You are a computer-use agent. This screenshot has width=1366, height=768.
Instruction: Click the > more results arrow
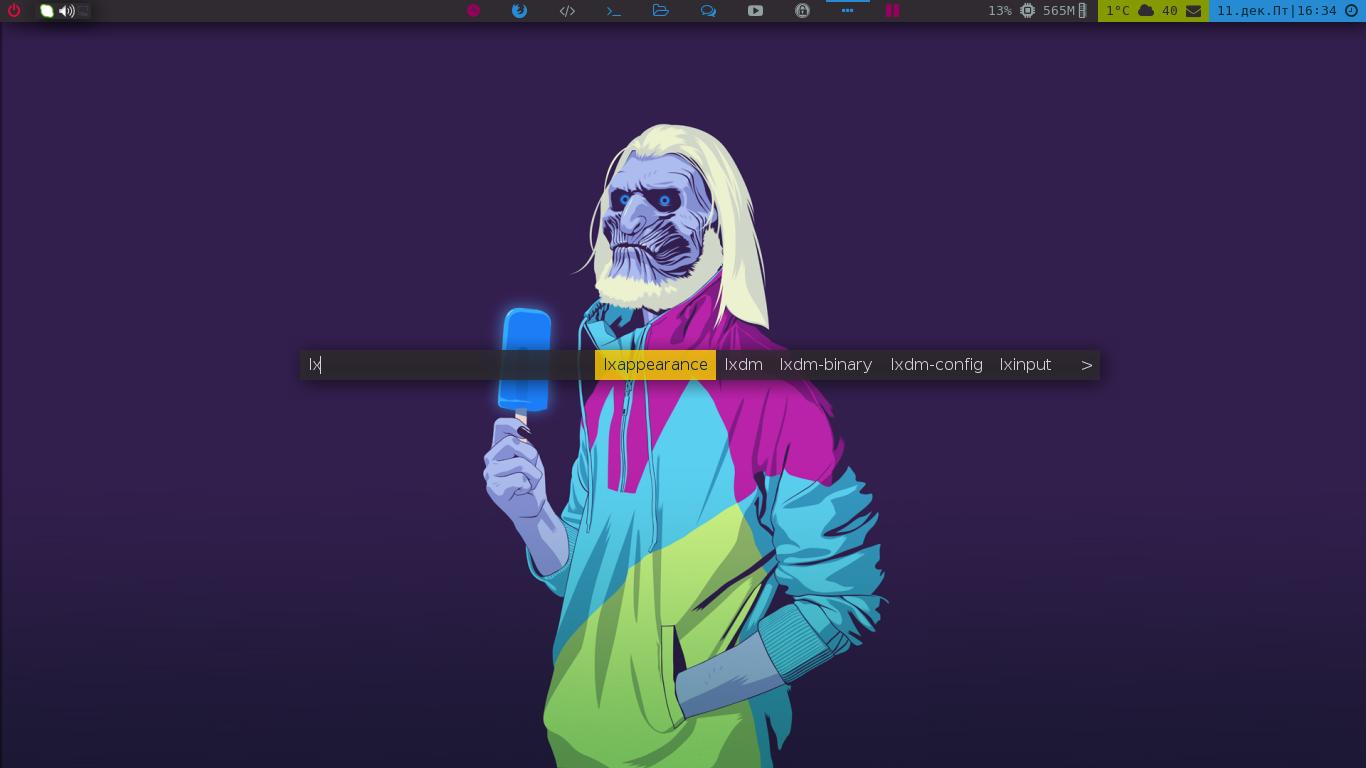(x=1086, y=365)
